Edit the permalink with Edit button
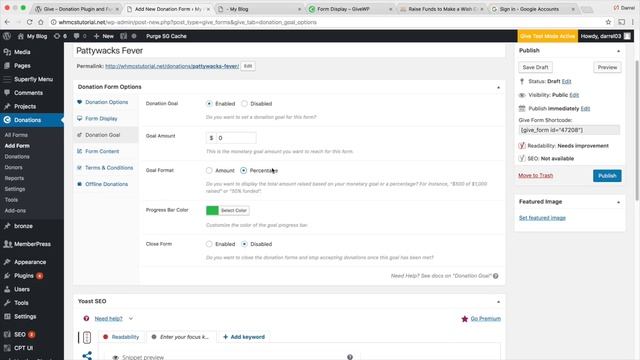The width and height of the screenshot is (640, 360). click(x=248, y=66)
